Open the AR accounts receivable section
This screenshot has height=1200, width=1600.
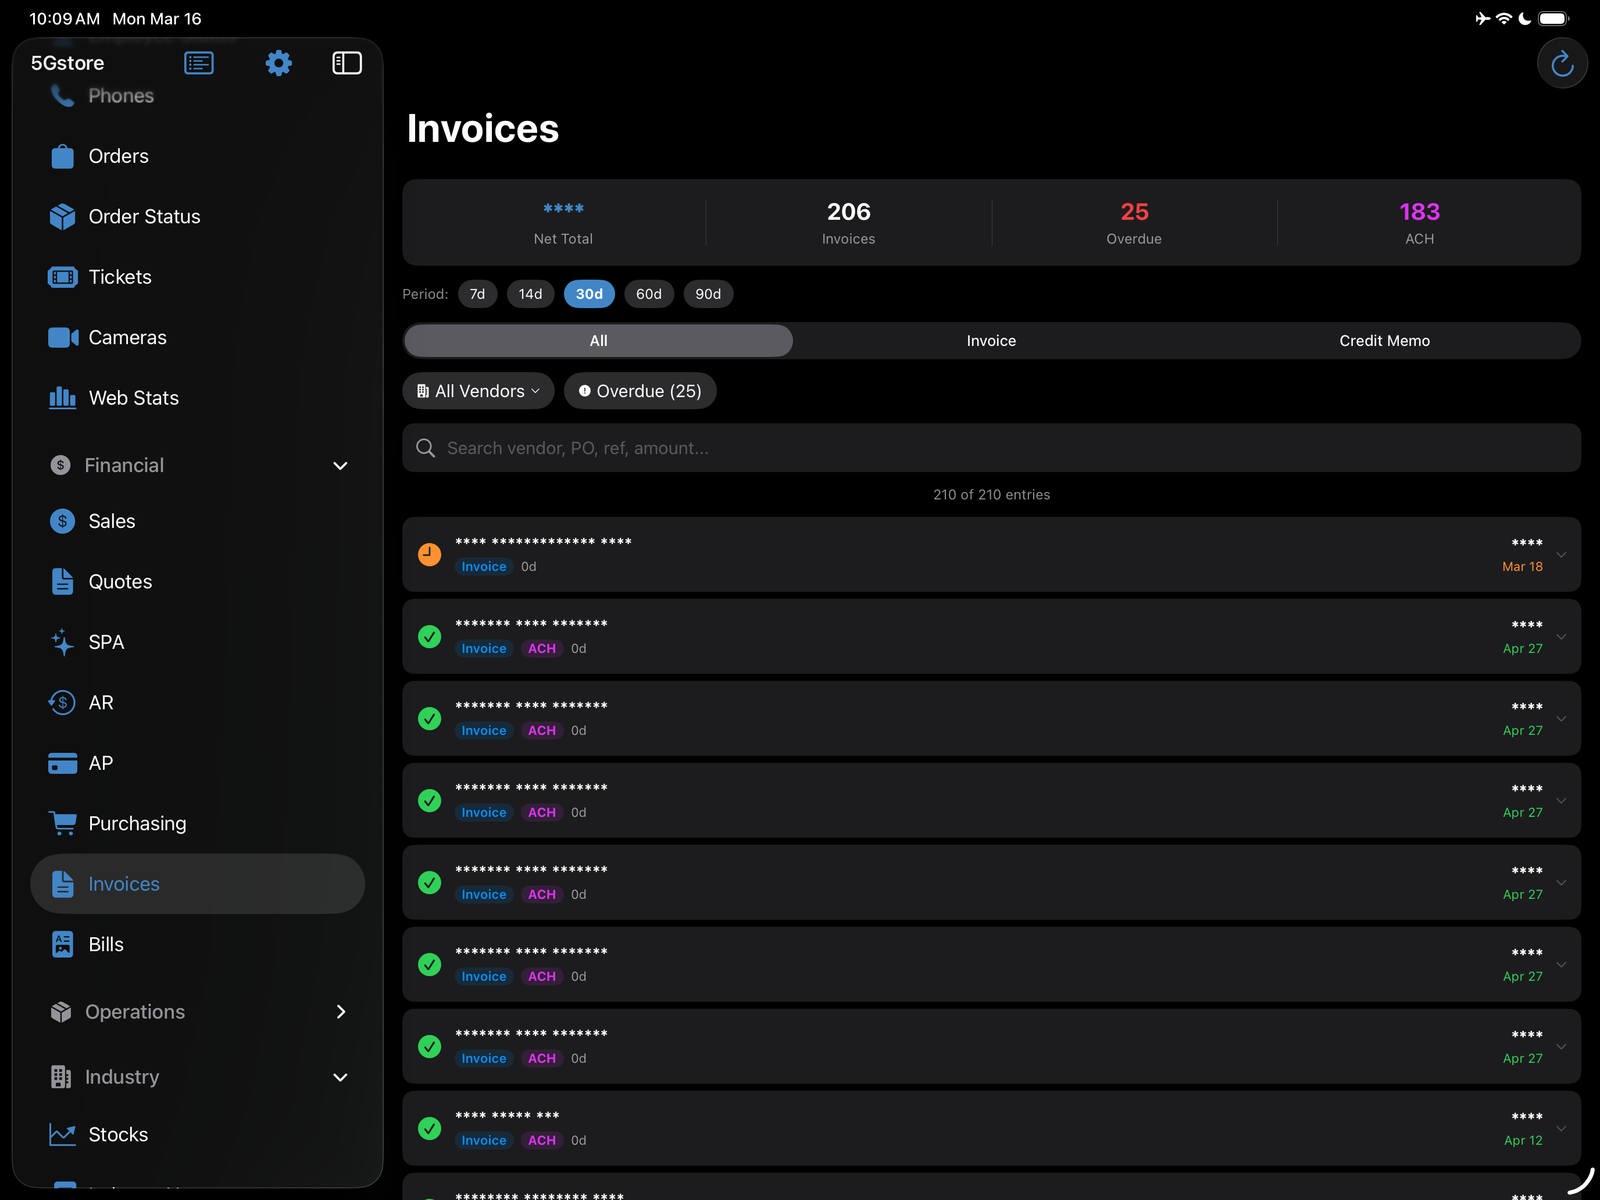click(x=99, y=702)
